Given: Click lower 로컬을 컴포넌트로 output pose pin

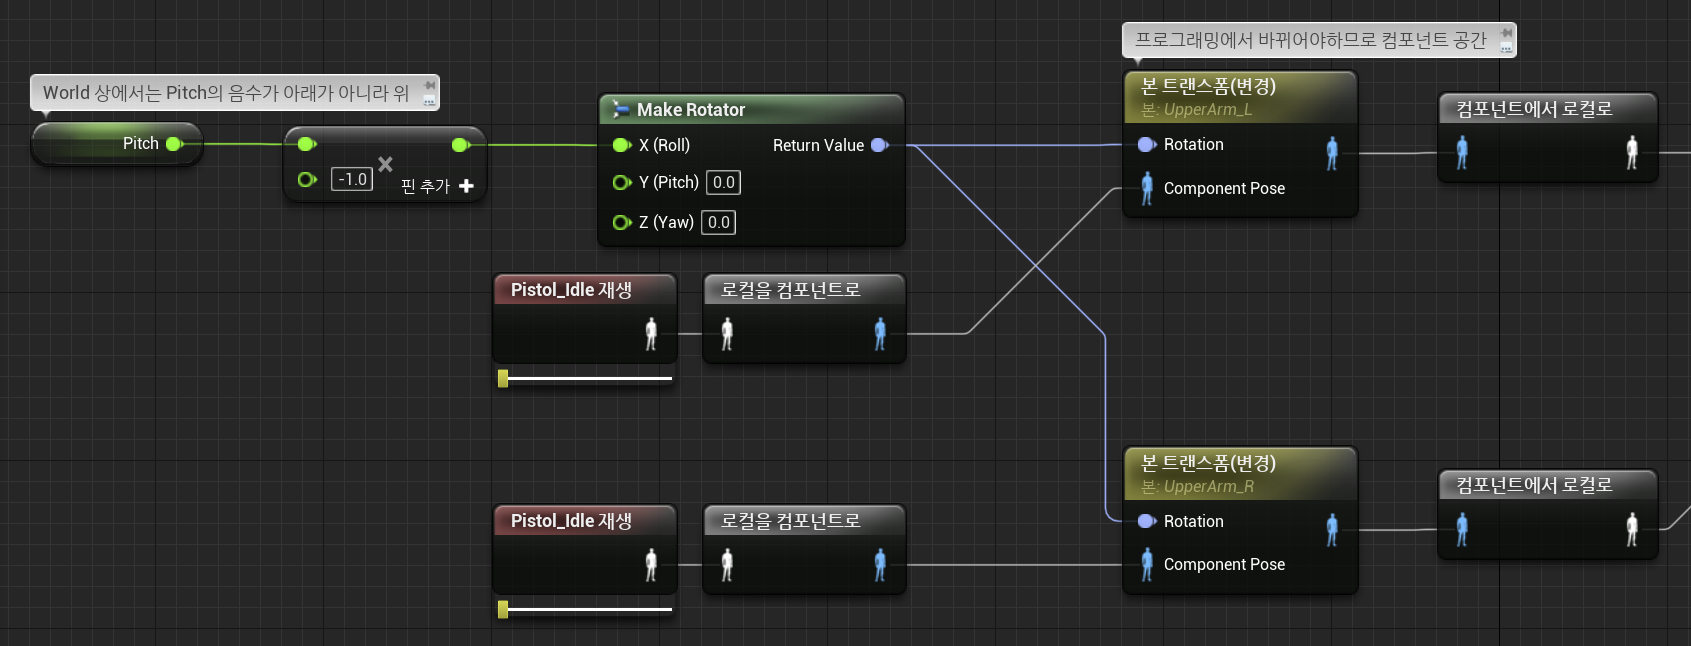Looking at the screenshot, I should click(880, 565).
